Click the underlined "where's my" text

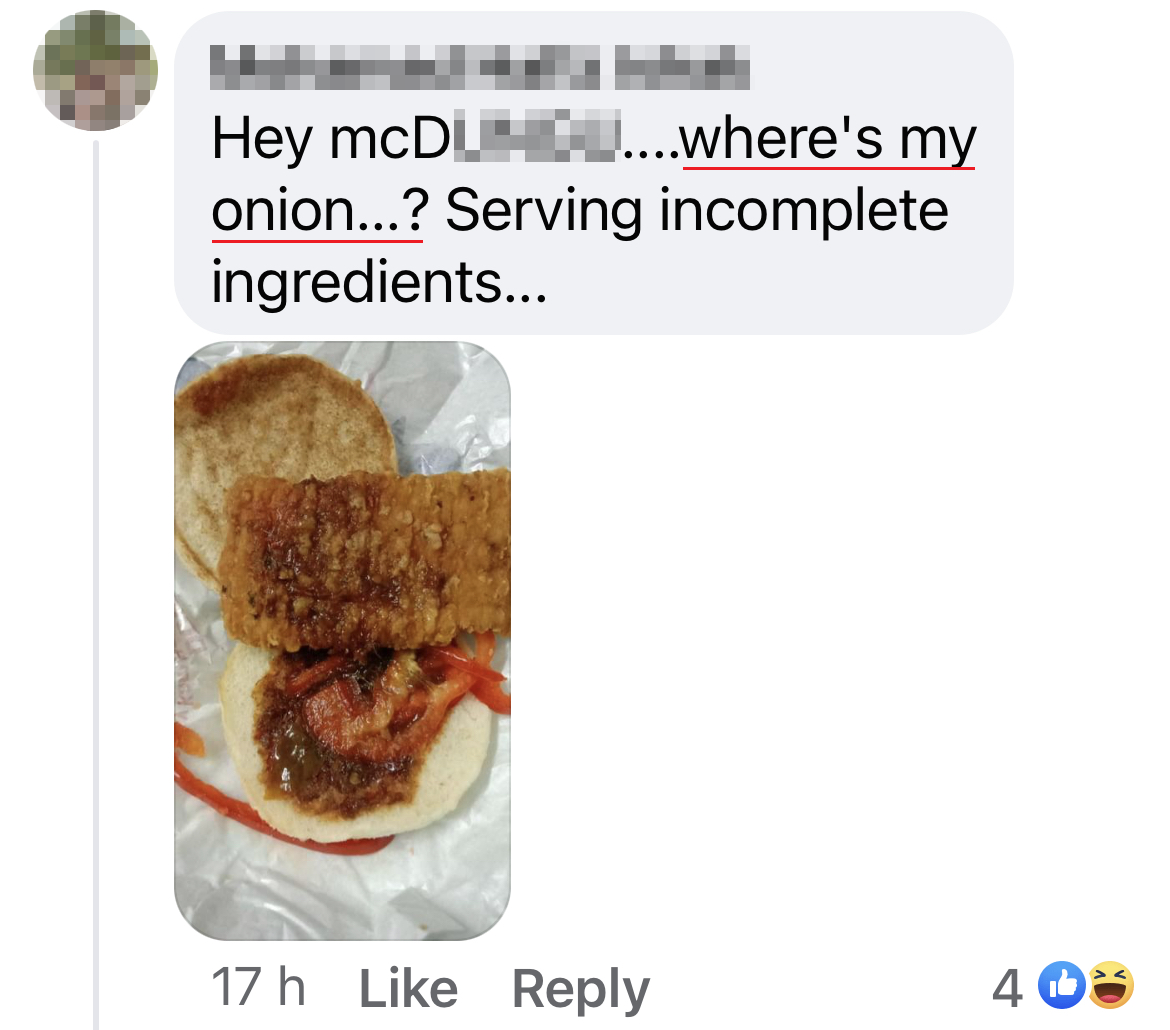point(828,140)
